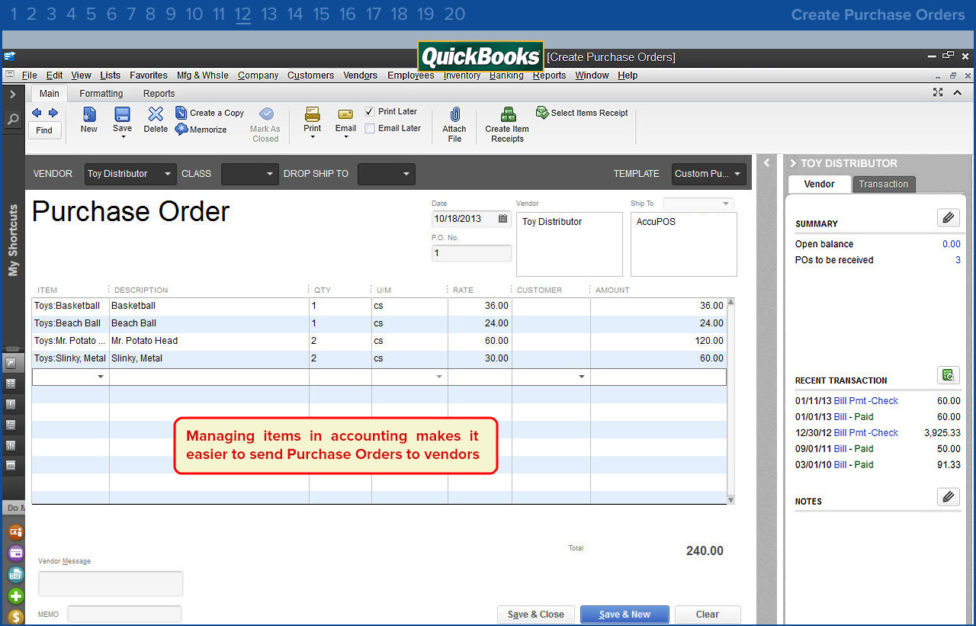Screen dimensions: 976x626
Task: Expand the left sidebar with arrow icon
Action: pos(12,95)
